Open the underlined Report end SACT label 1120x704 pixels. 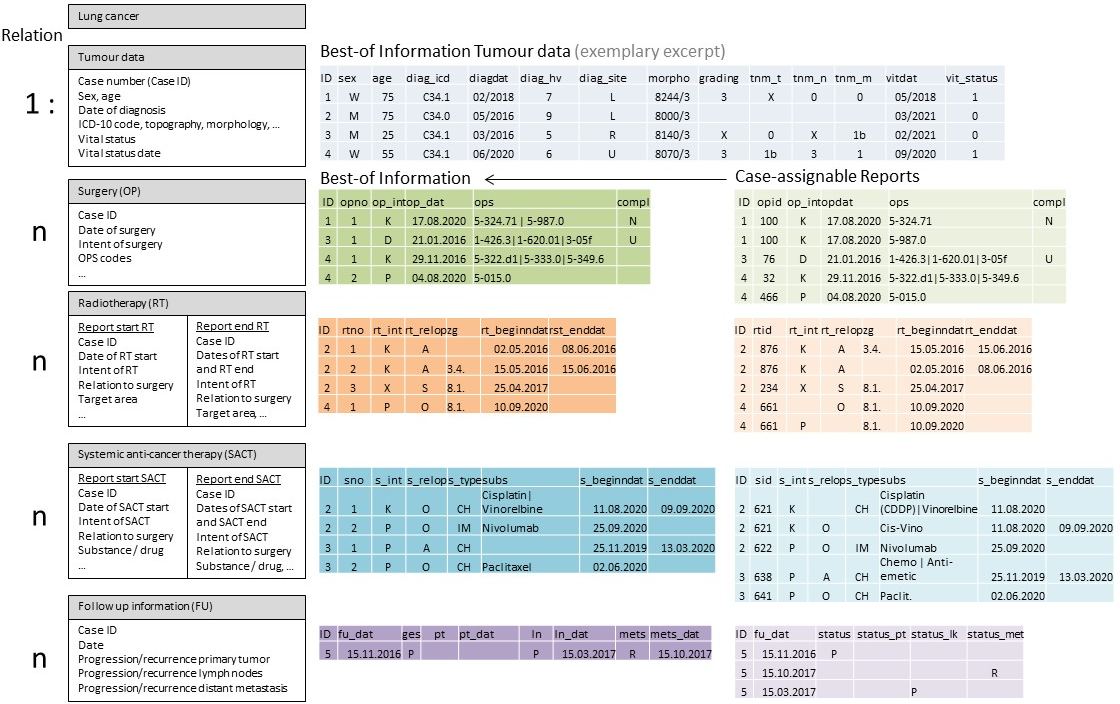click(x=238, y=479)
